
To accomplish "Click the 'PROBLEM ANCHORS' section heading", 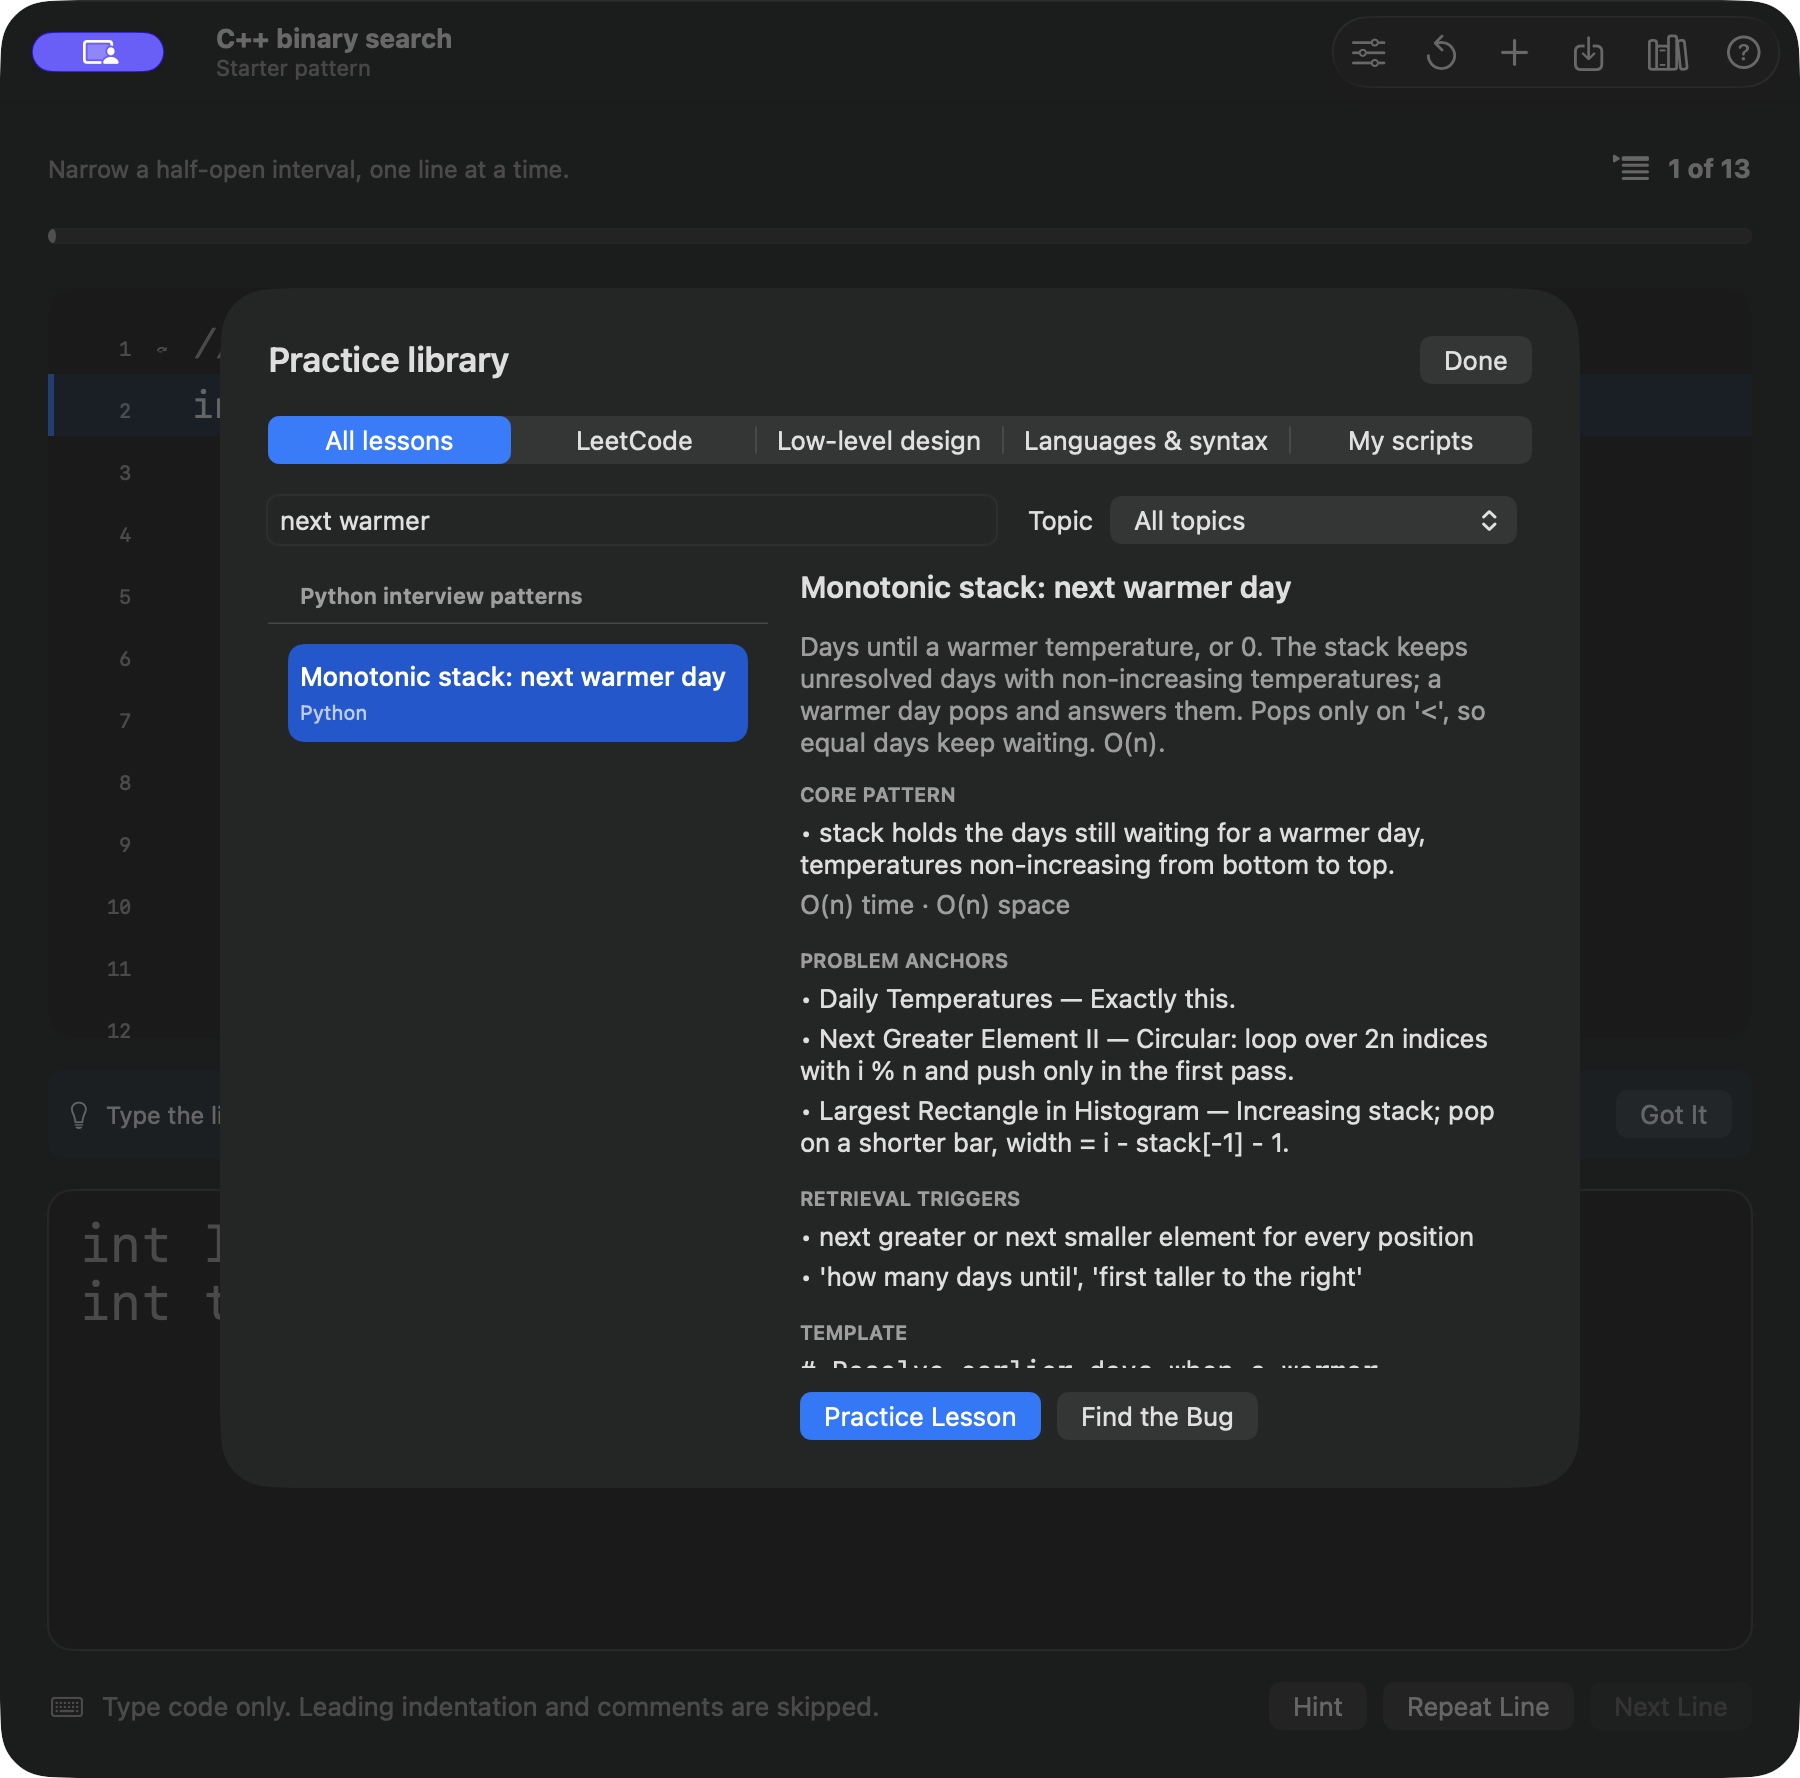I will (x=904, y=960).
